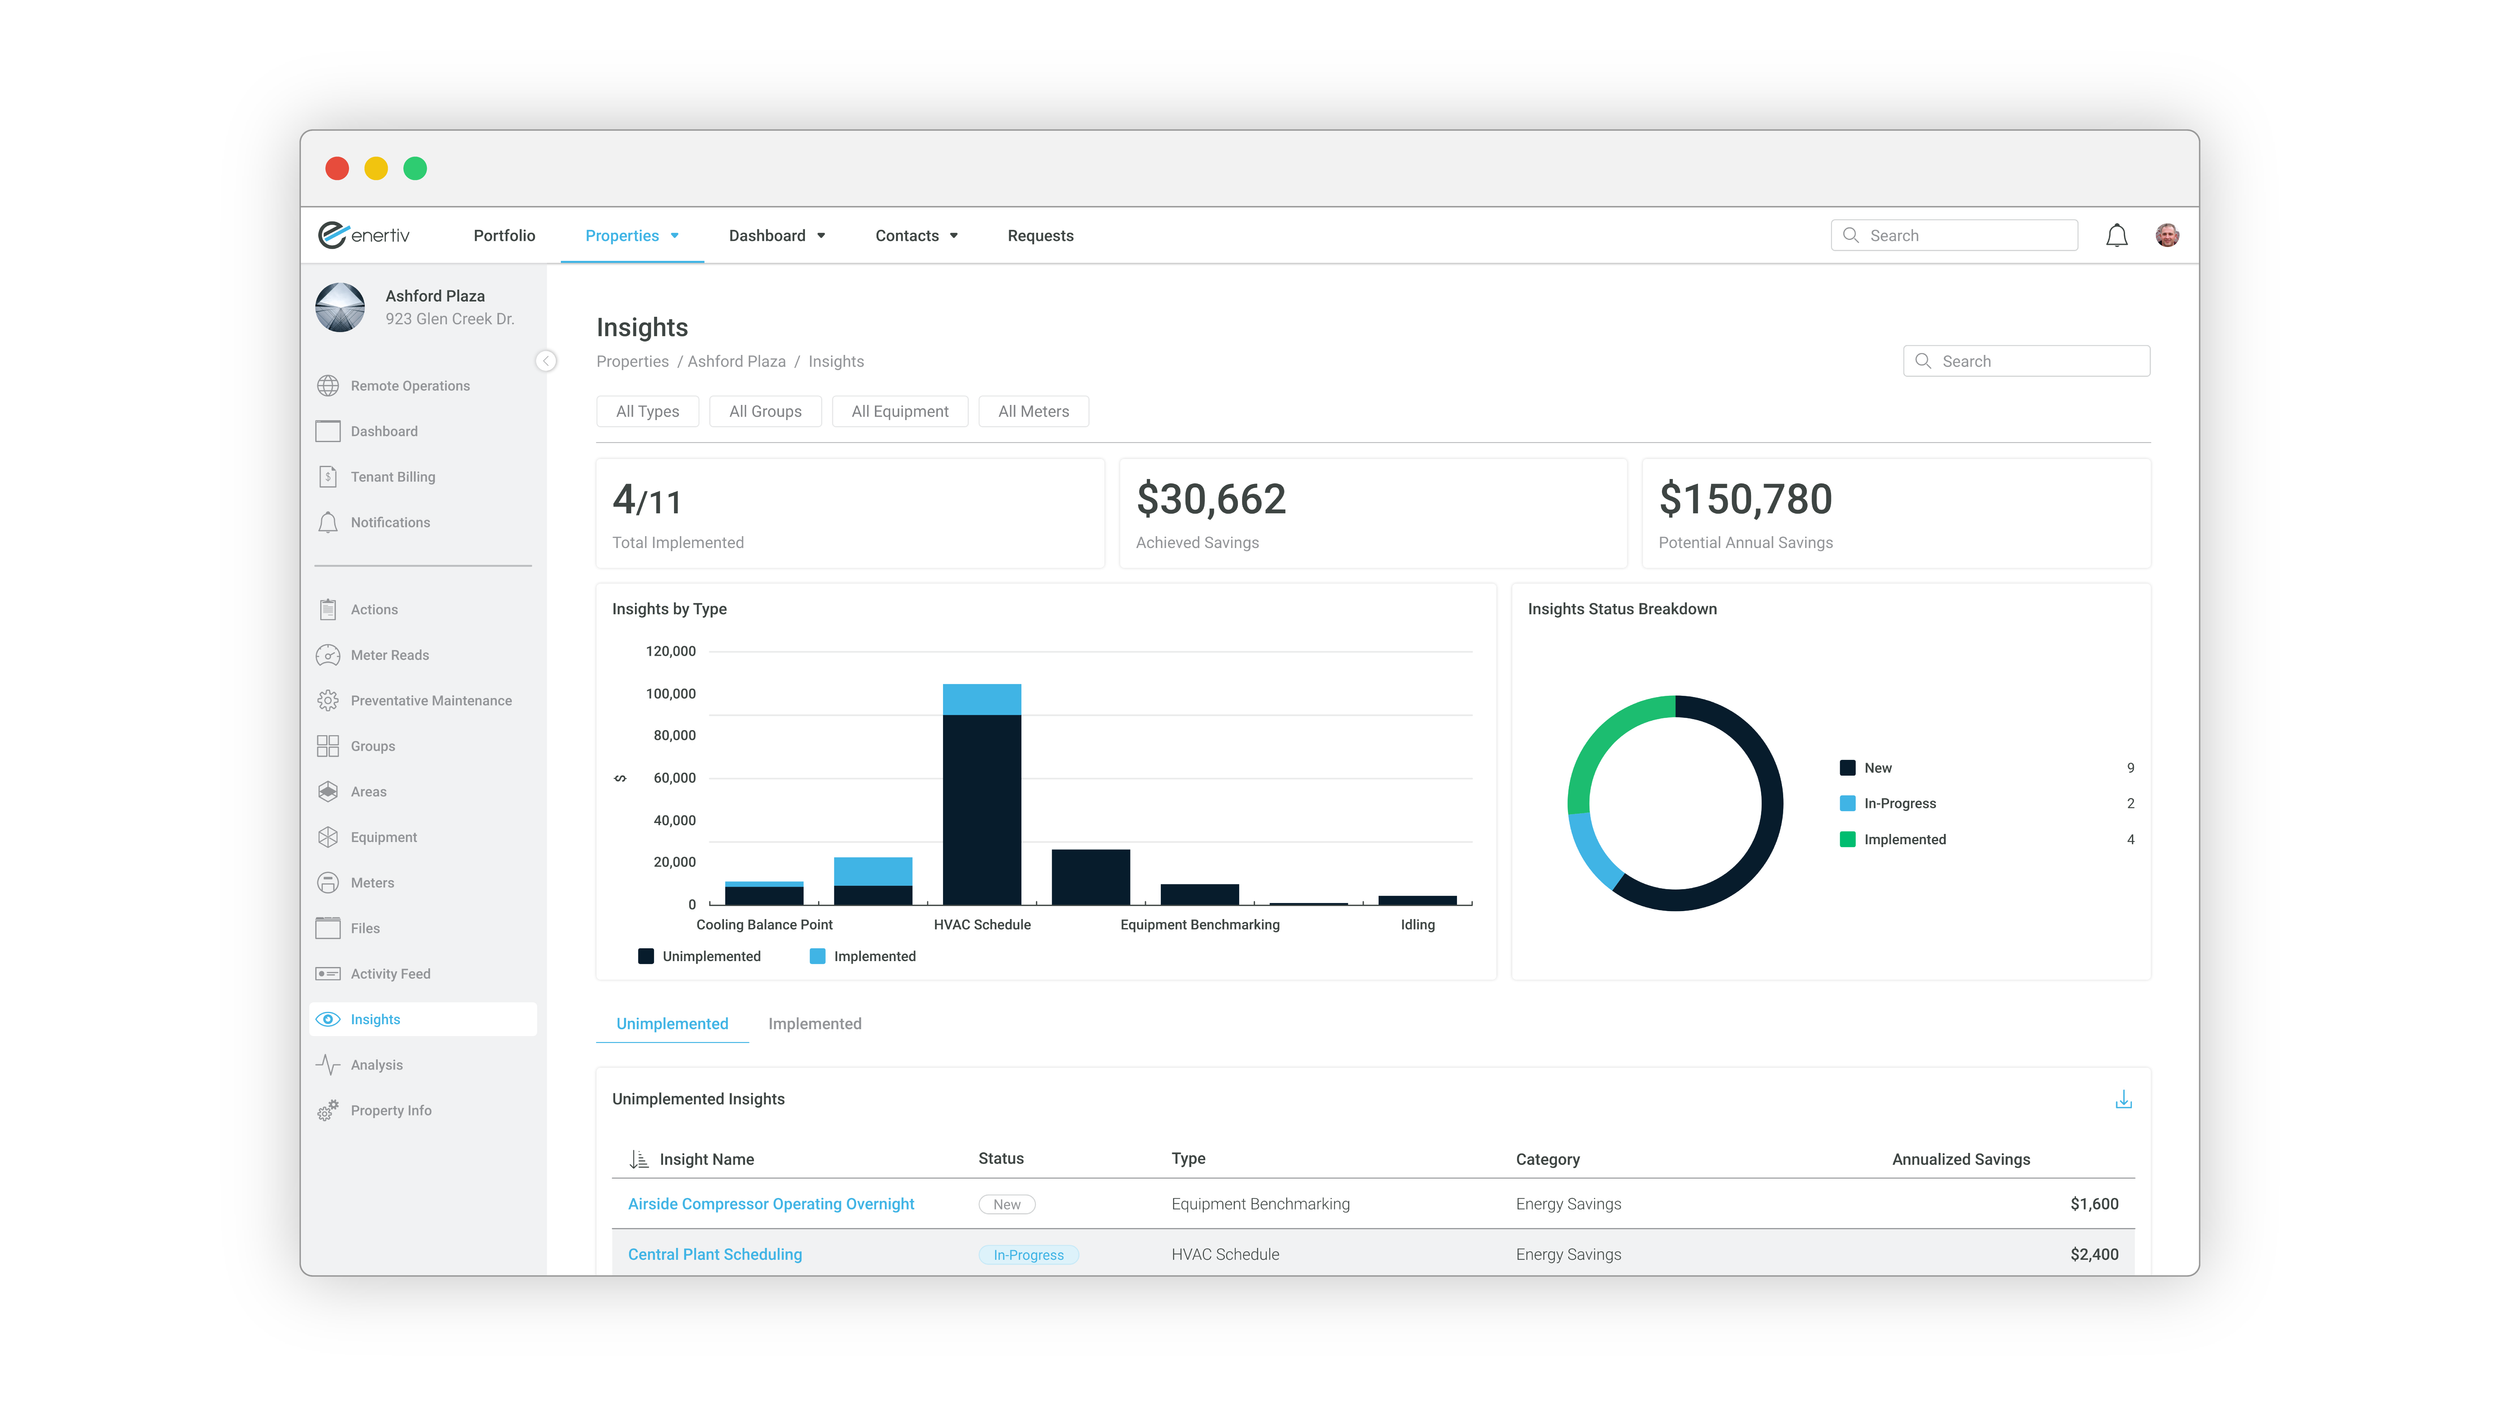Open Remote Operations globe icon
Image resolution: width=2500 pixels, height=1406 pixels.
(328, 386)
